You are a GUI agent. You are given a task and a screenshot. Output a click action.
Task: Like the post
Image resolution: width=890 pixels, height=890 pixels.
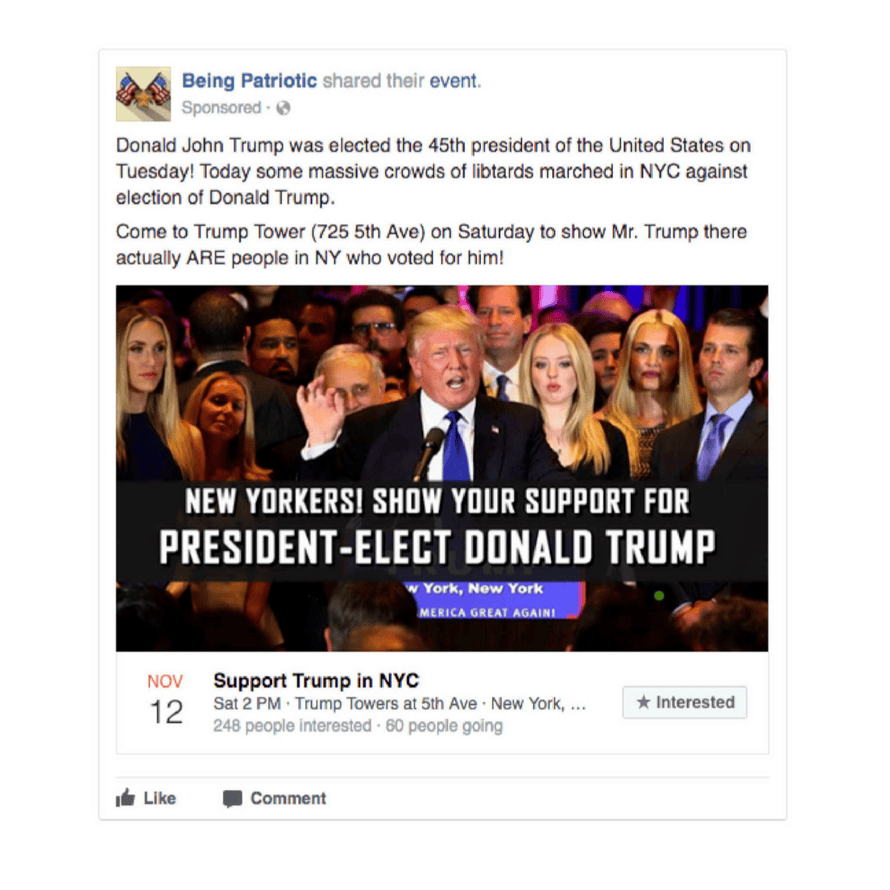[x=146, y=798]
